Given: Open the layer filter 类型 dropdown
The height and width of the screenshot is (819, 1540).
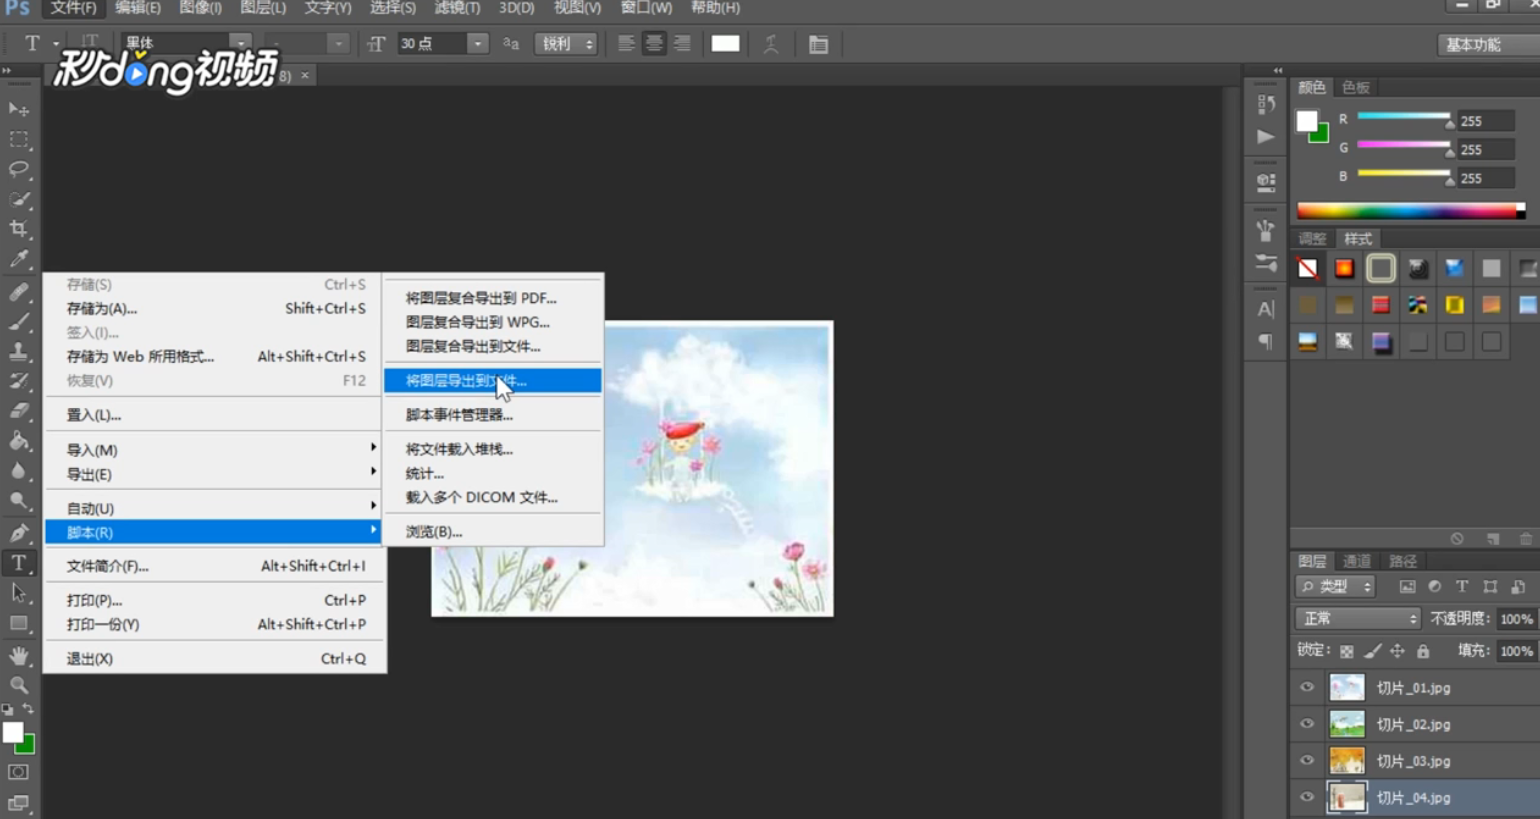Looking at the screenshot, I should coord(1337,587).
